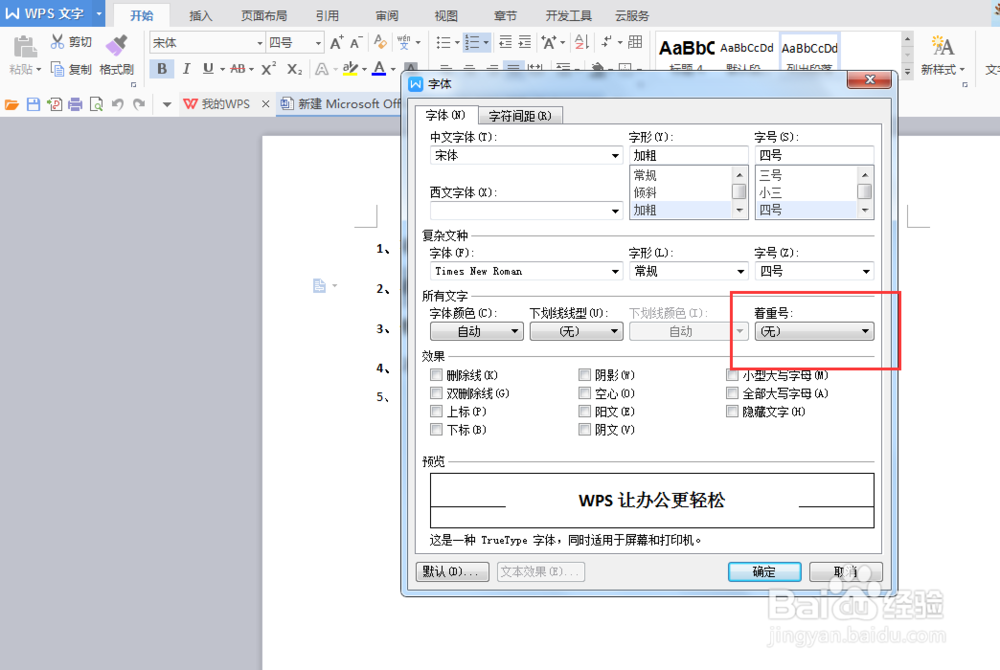Open the 引用 ribbon tab
Image resolution: width=1000 pixels, height=670 pixels.
click(327, 15)
